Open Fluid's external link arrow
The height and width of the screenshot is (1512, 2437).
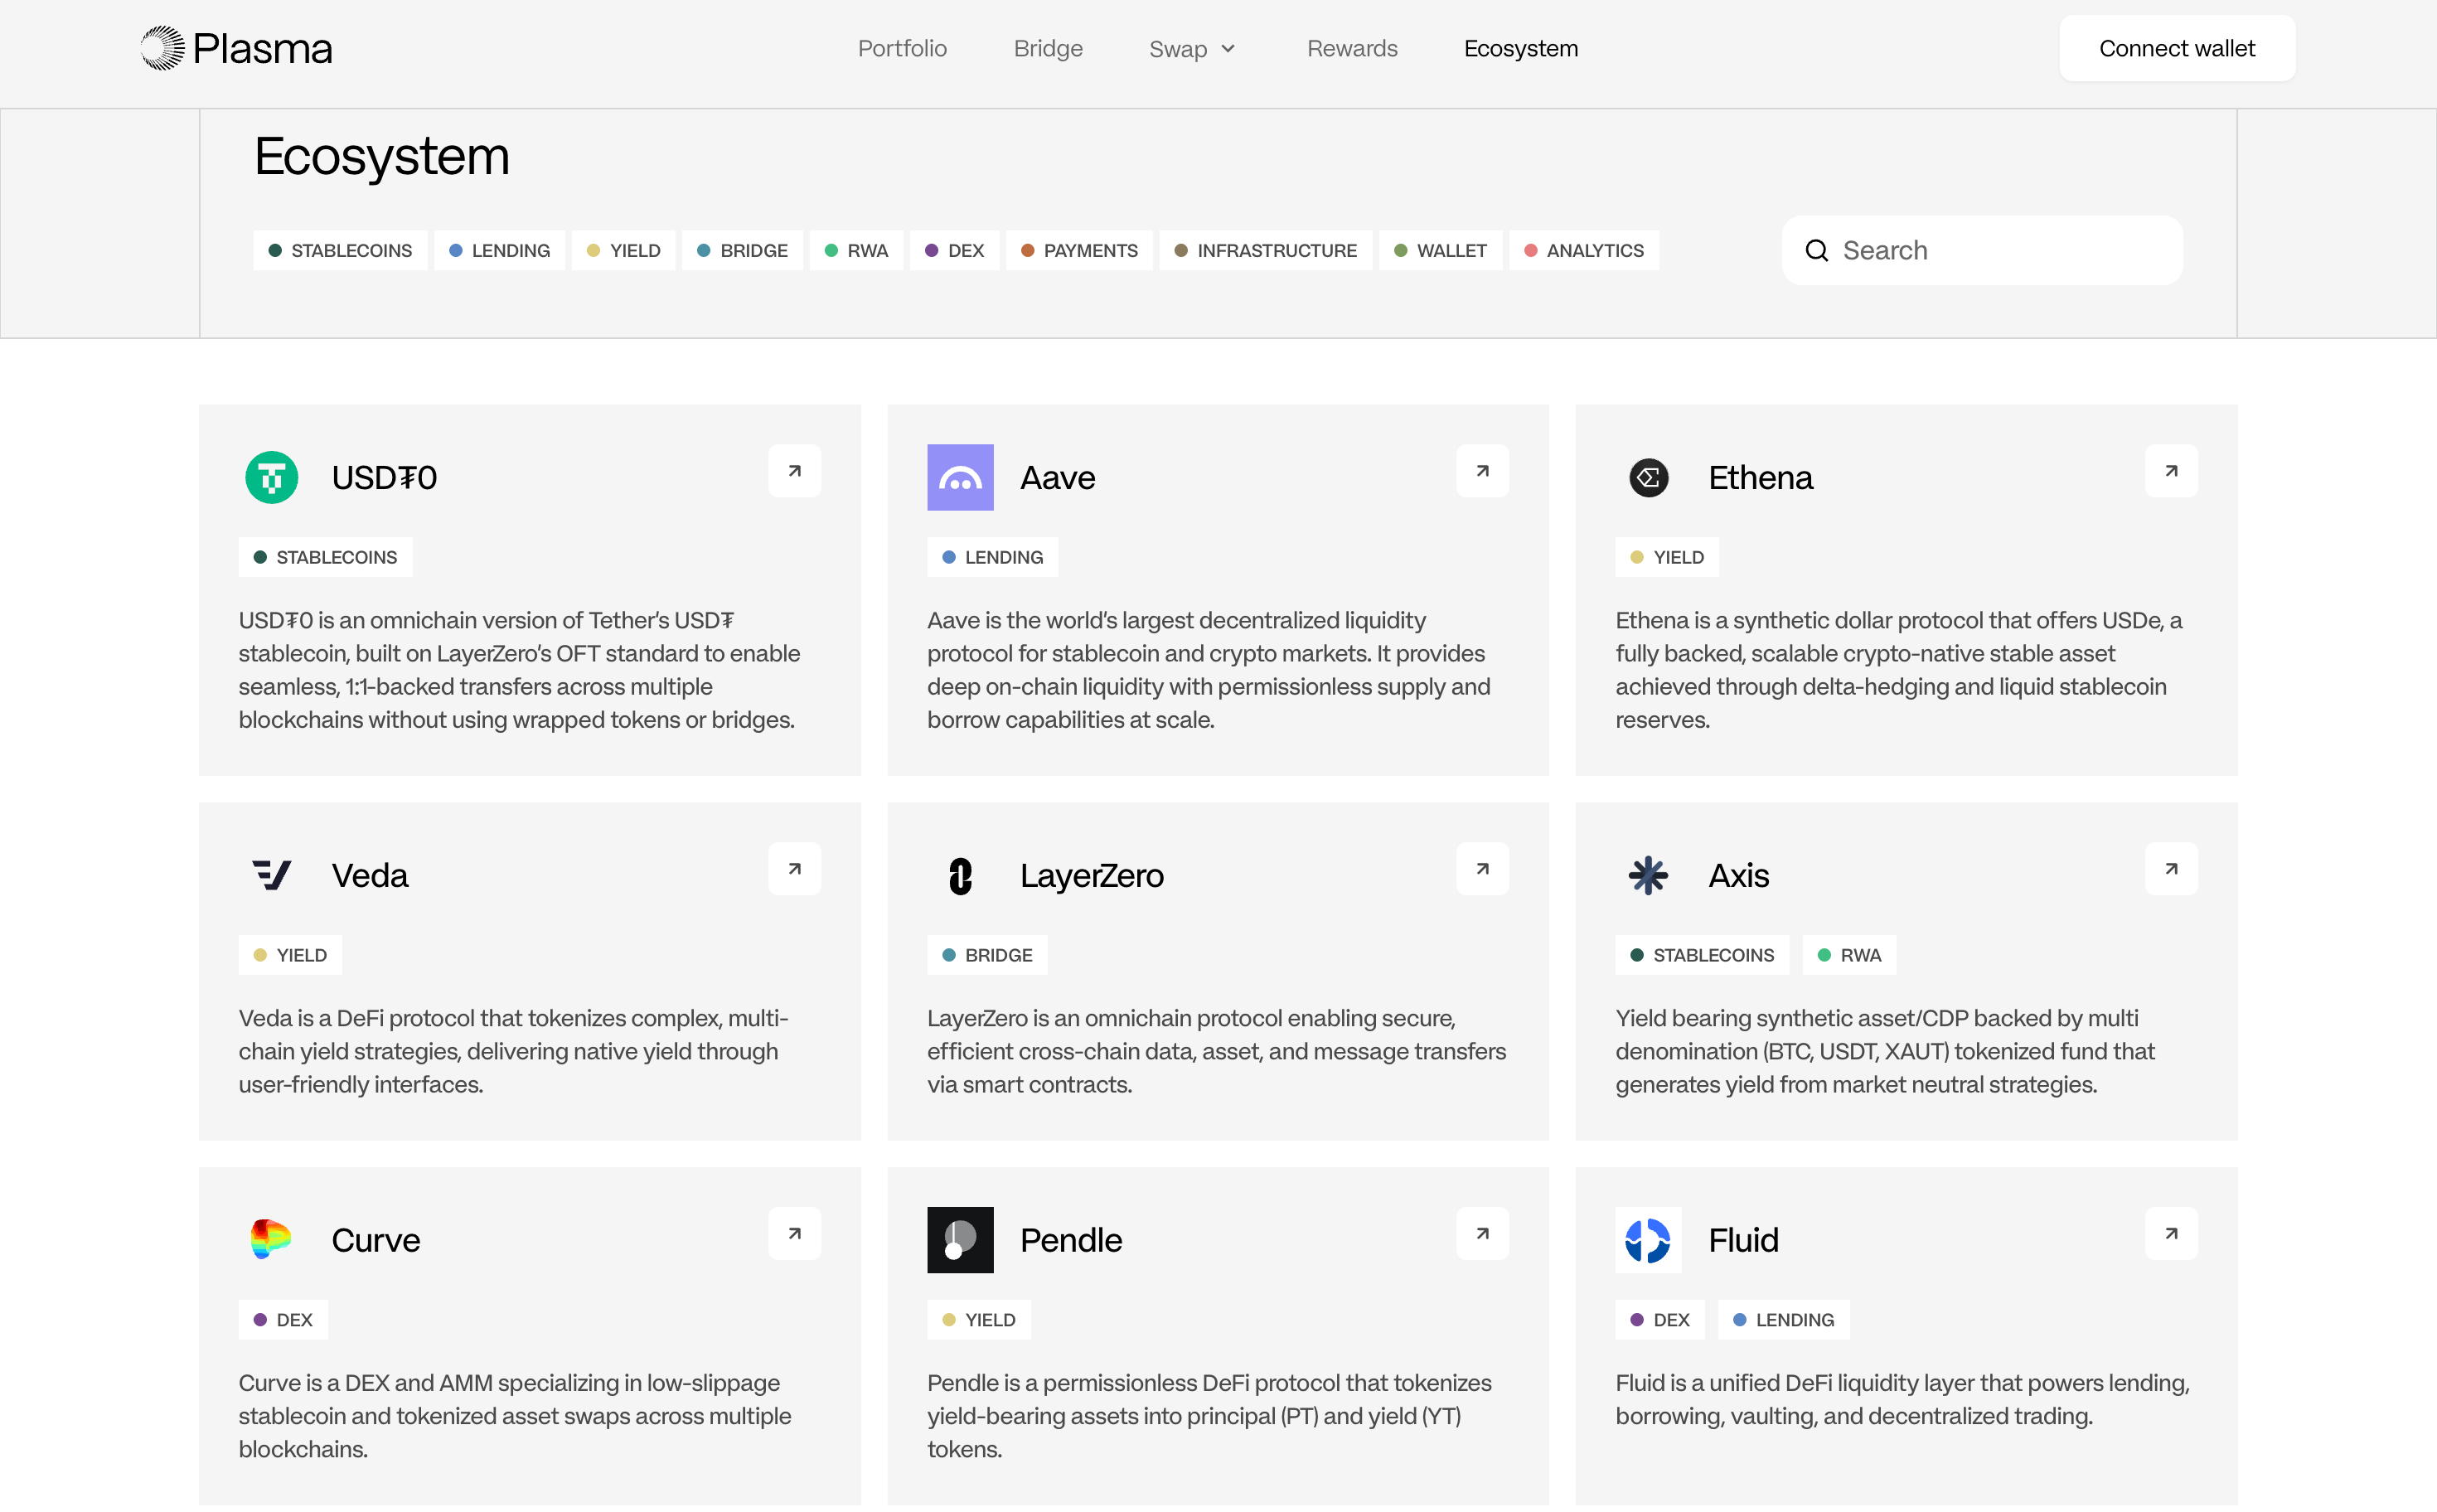click(2170, 1233)
